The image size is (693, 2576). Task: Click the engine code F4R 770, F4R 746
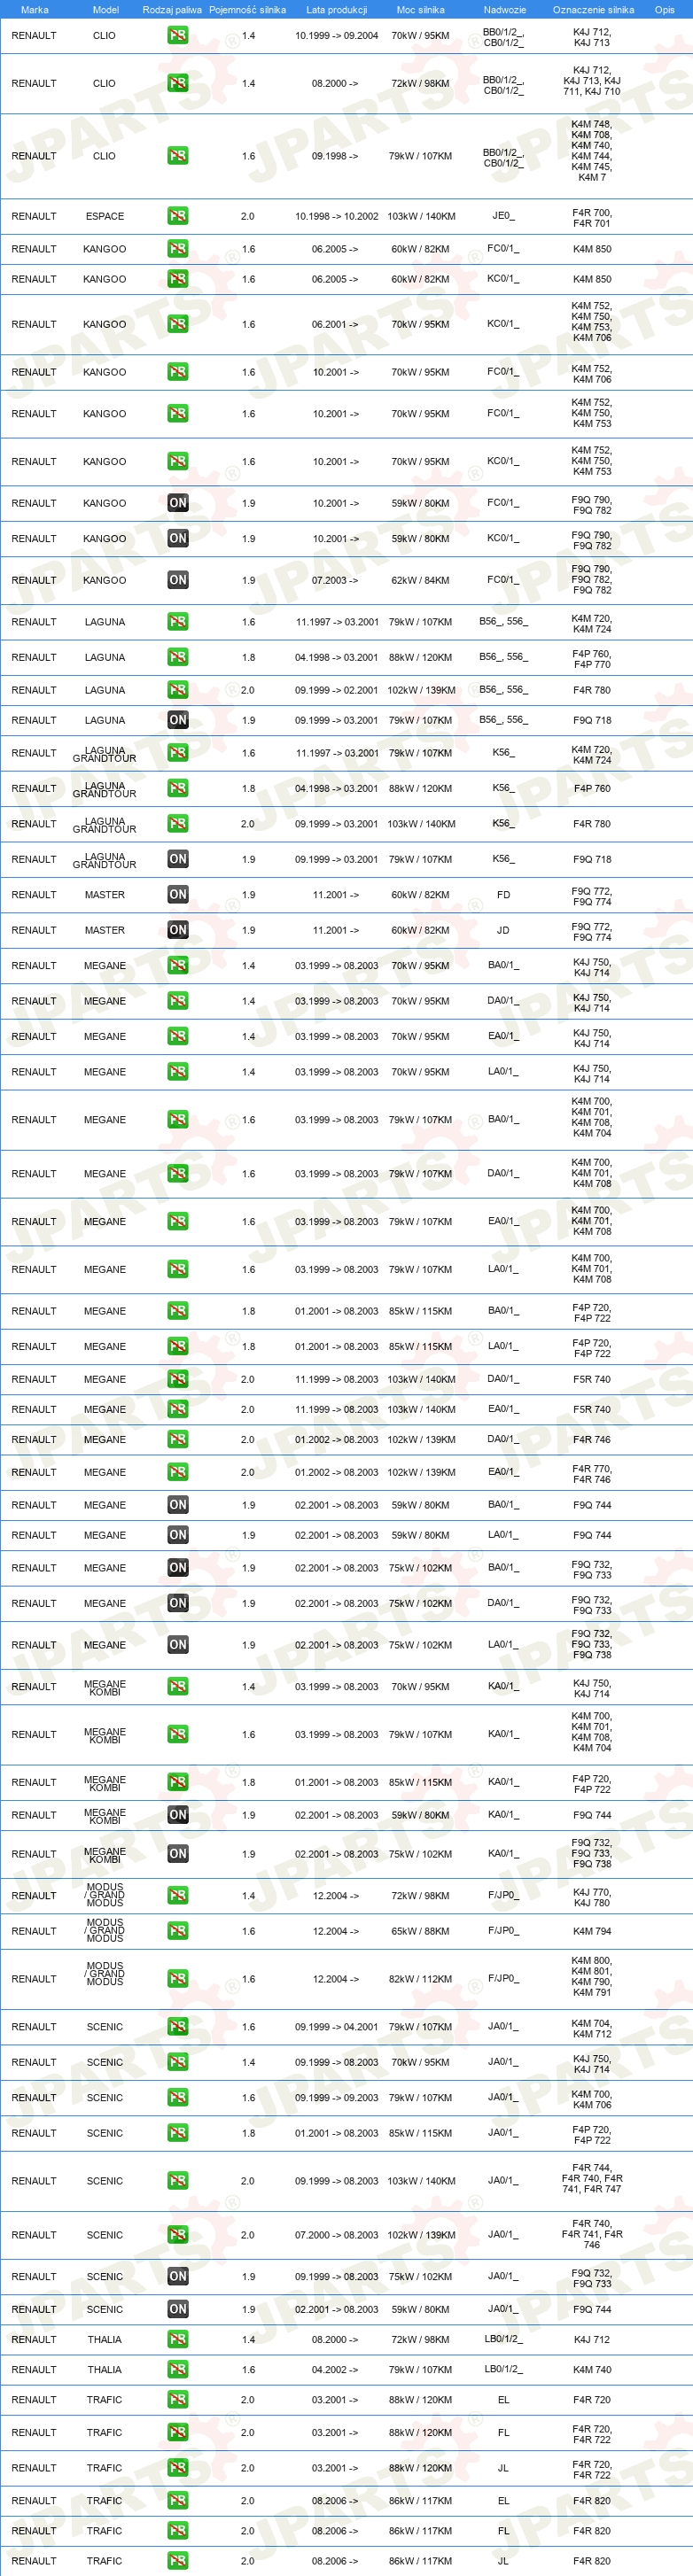592,1474
